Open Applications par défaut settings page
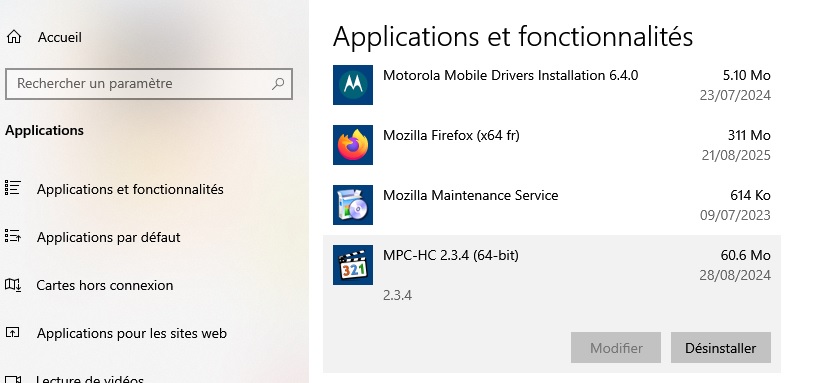 pyautogui.click(x=108, y=237)
